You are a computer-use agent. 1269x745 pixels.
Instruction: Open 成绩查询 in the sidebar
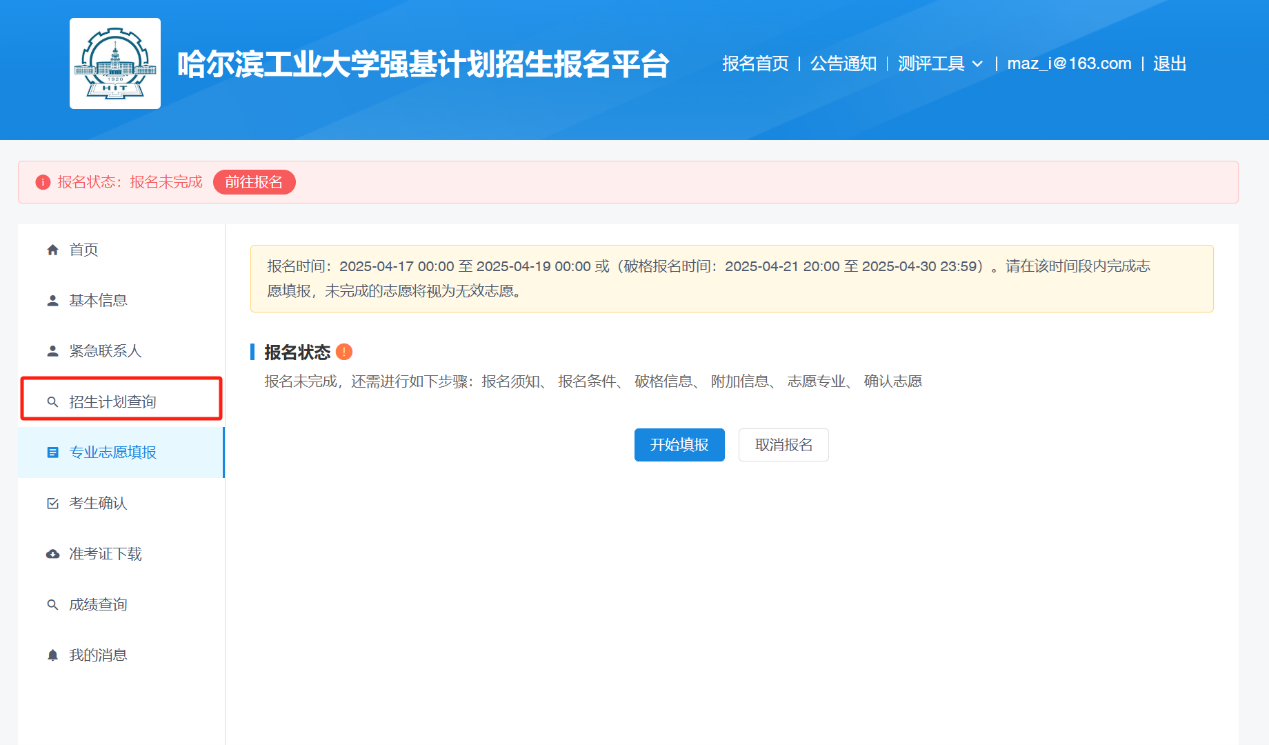pos(121,605)
